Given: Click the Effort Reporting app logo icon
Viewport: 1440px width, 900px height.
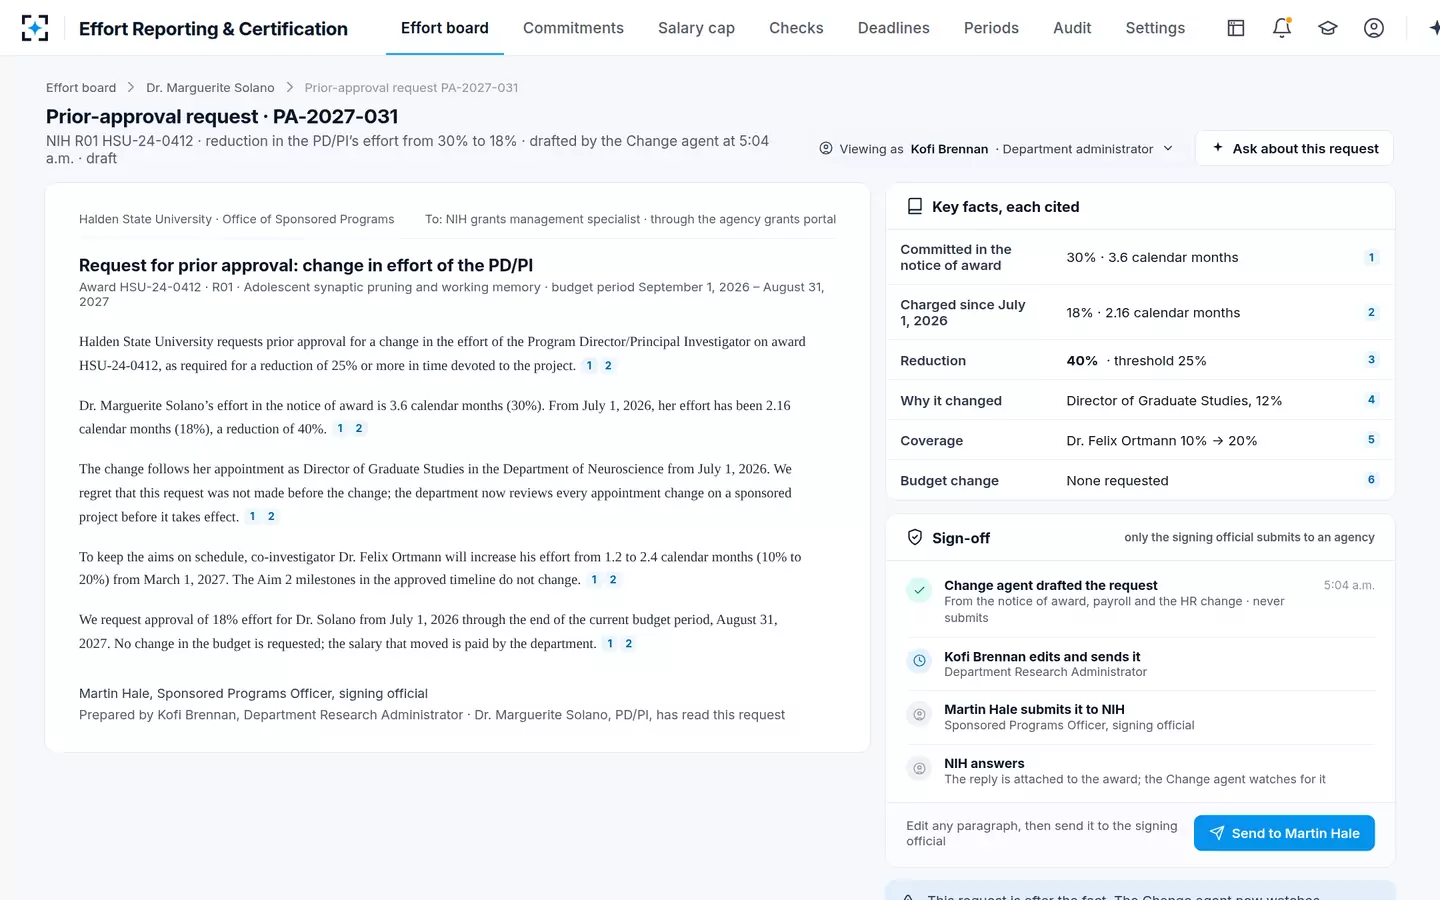Looking at the screenshot, I should tap(35, 28).
